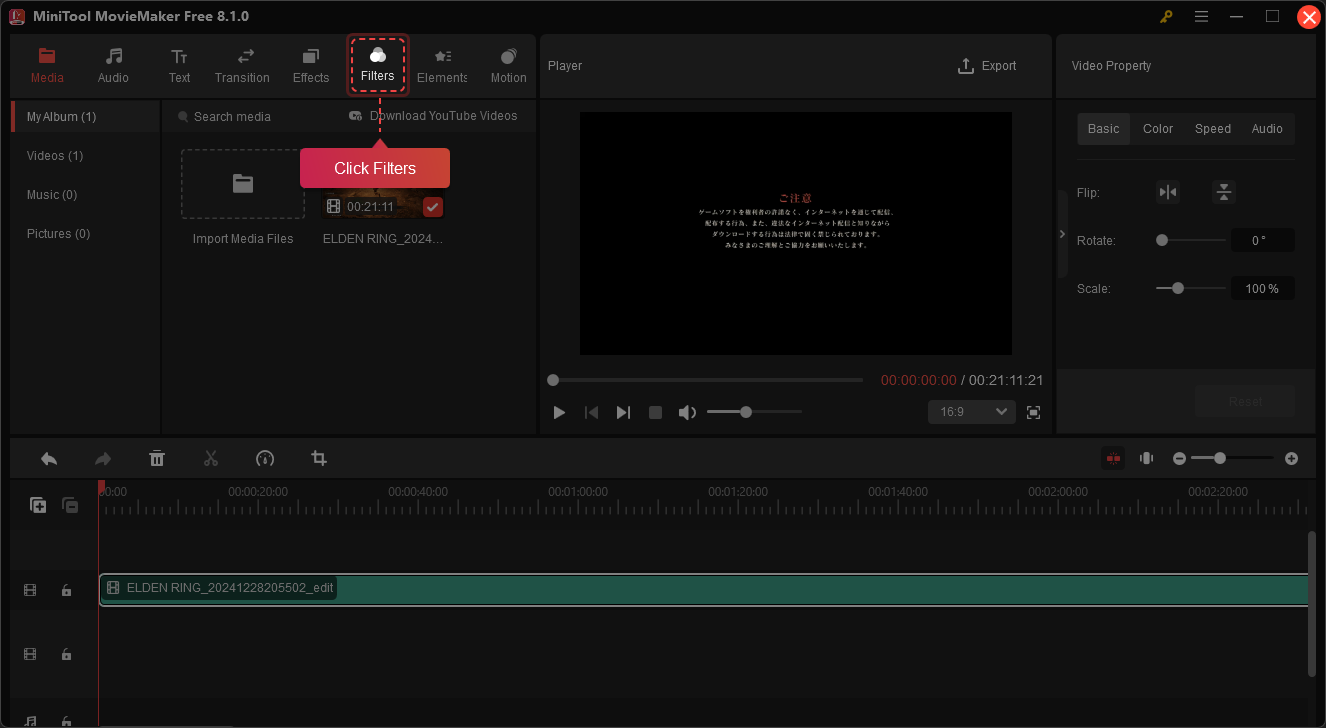Adjust the Scale slider

(1191, 288)
